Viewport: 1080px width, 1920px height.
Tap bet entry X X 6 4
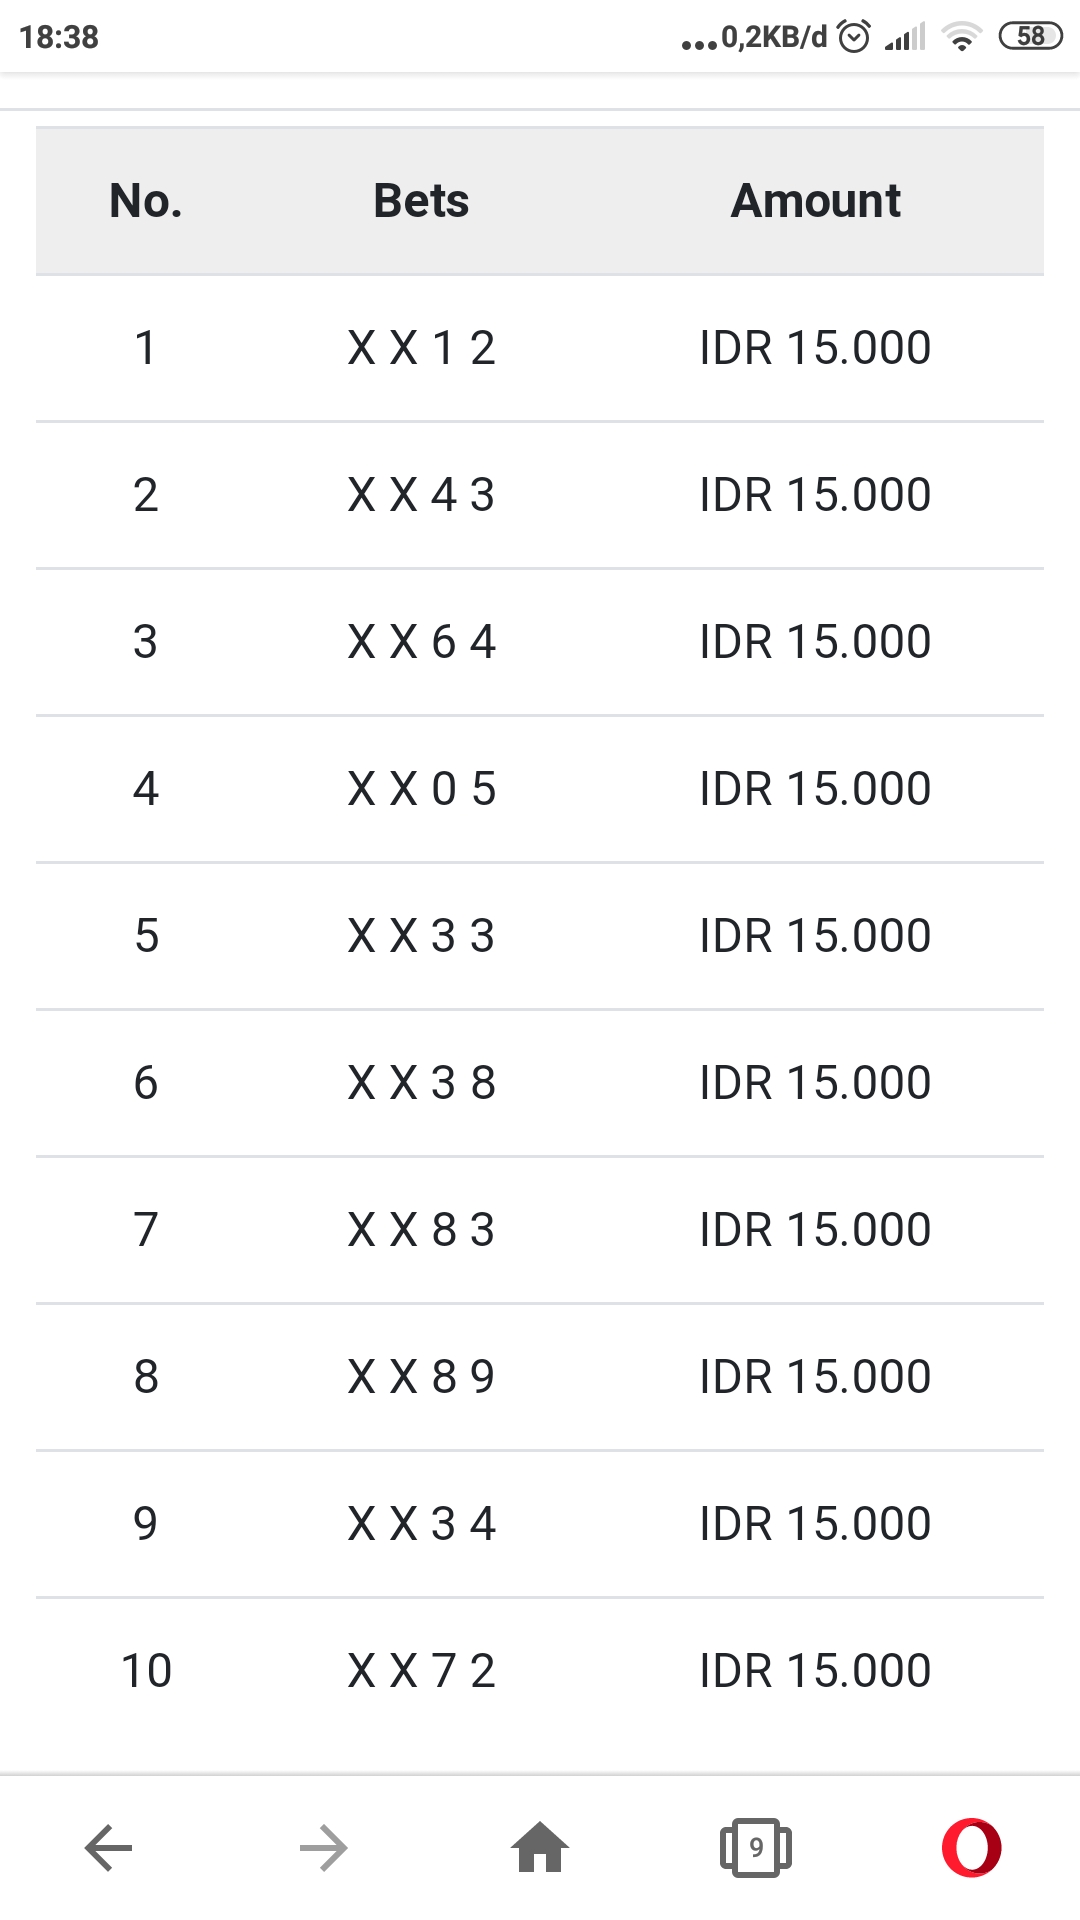pos(421,642)
